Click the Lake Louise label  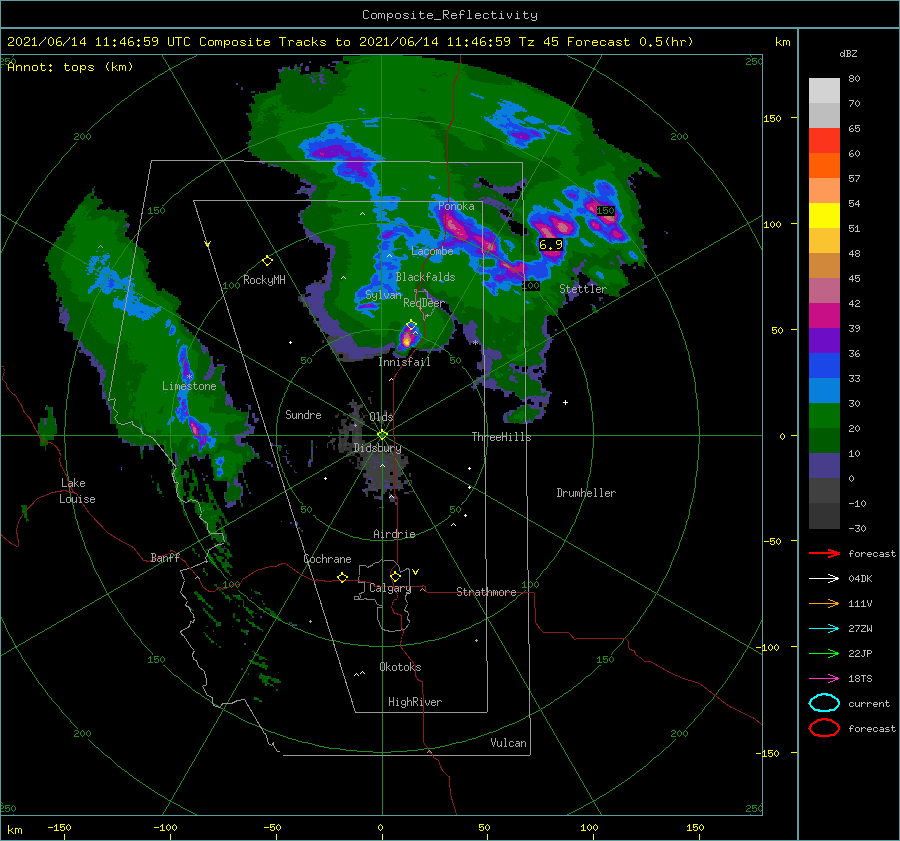point(77,491)
